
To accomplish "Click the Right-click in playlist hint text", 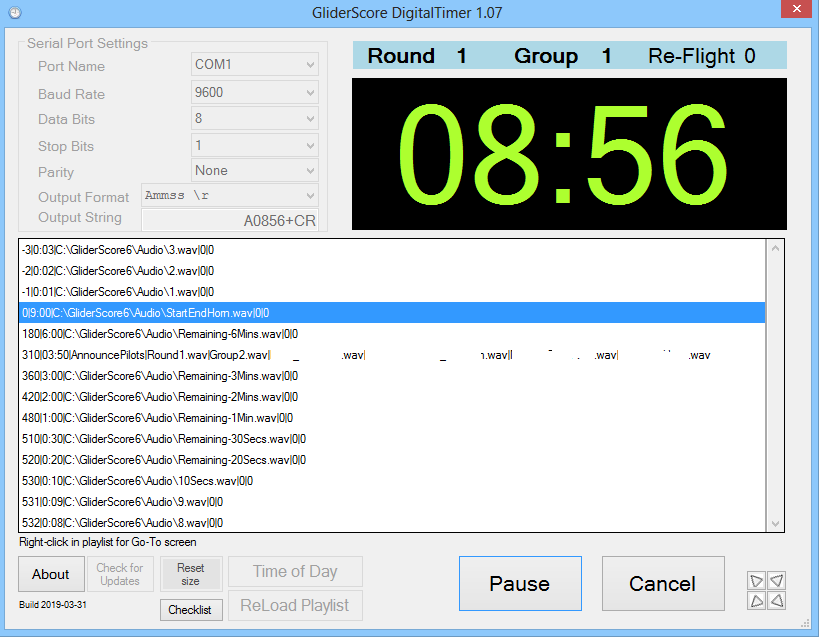I will (x=108, y=542).
